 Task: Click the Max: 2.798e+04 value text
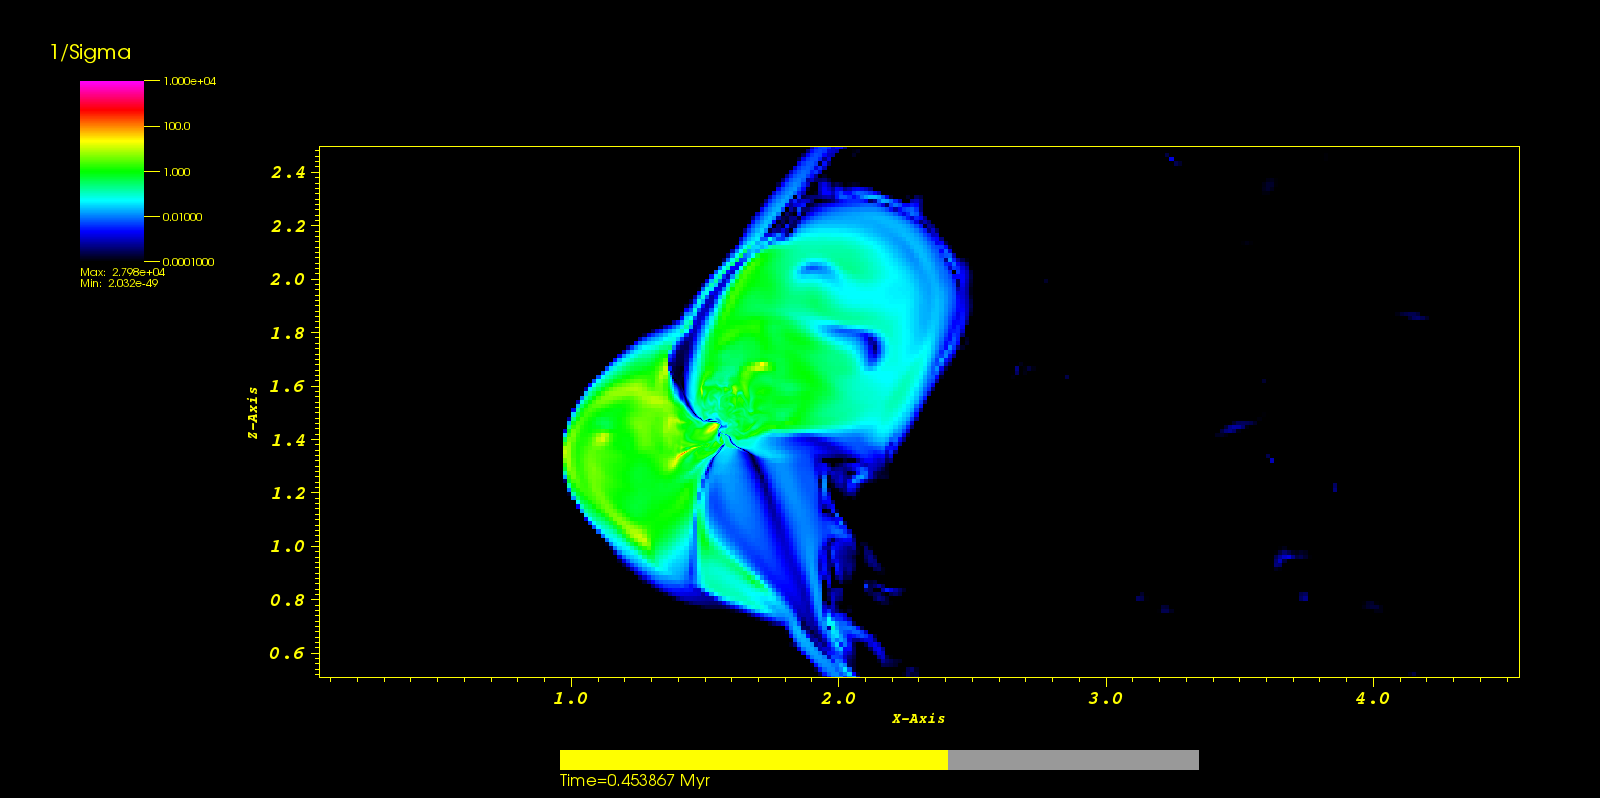[122, 272]
